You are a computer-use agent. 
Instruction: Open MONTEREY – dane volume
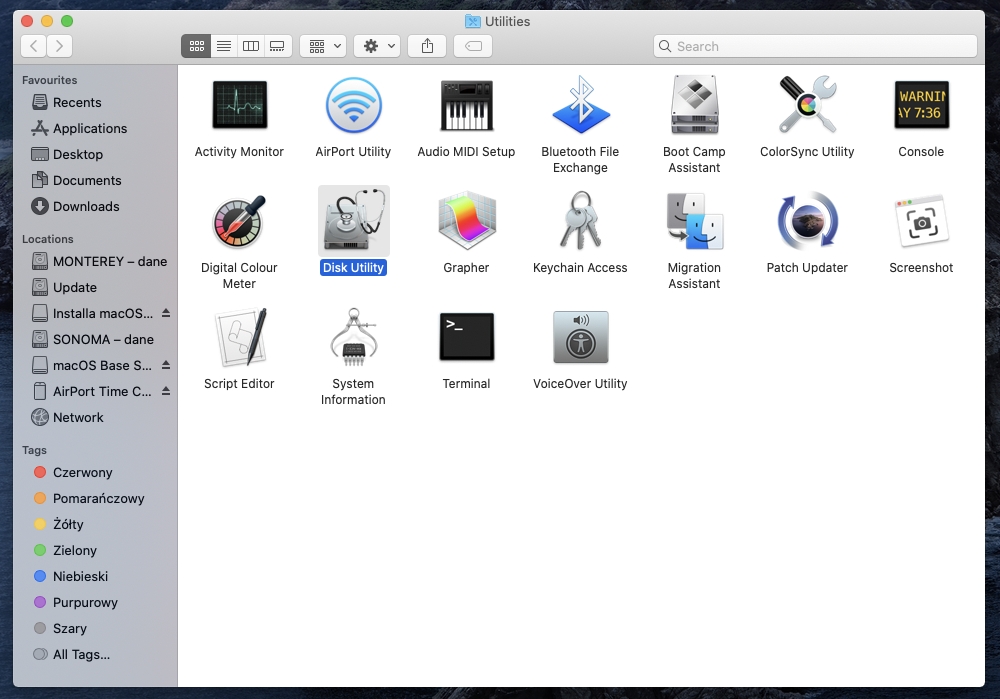pos(95,261)
